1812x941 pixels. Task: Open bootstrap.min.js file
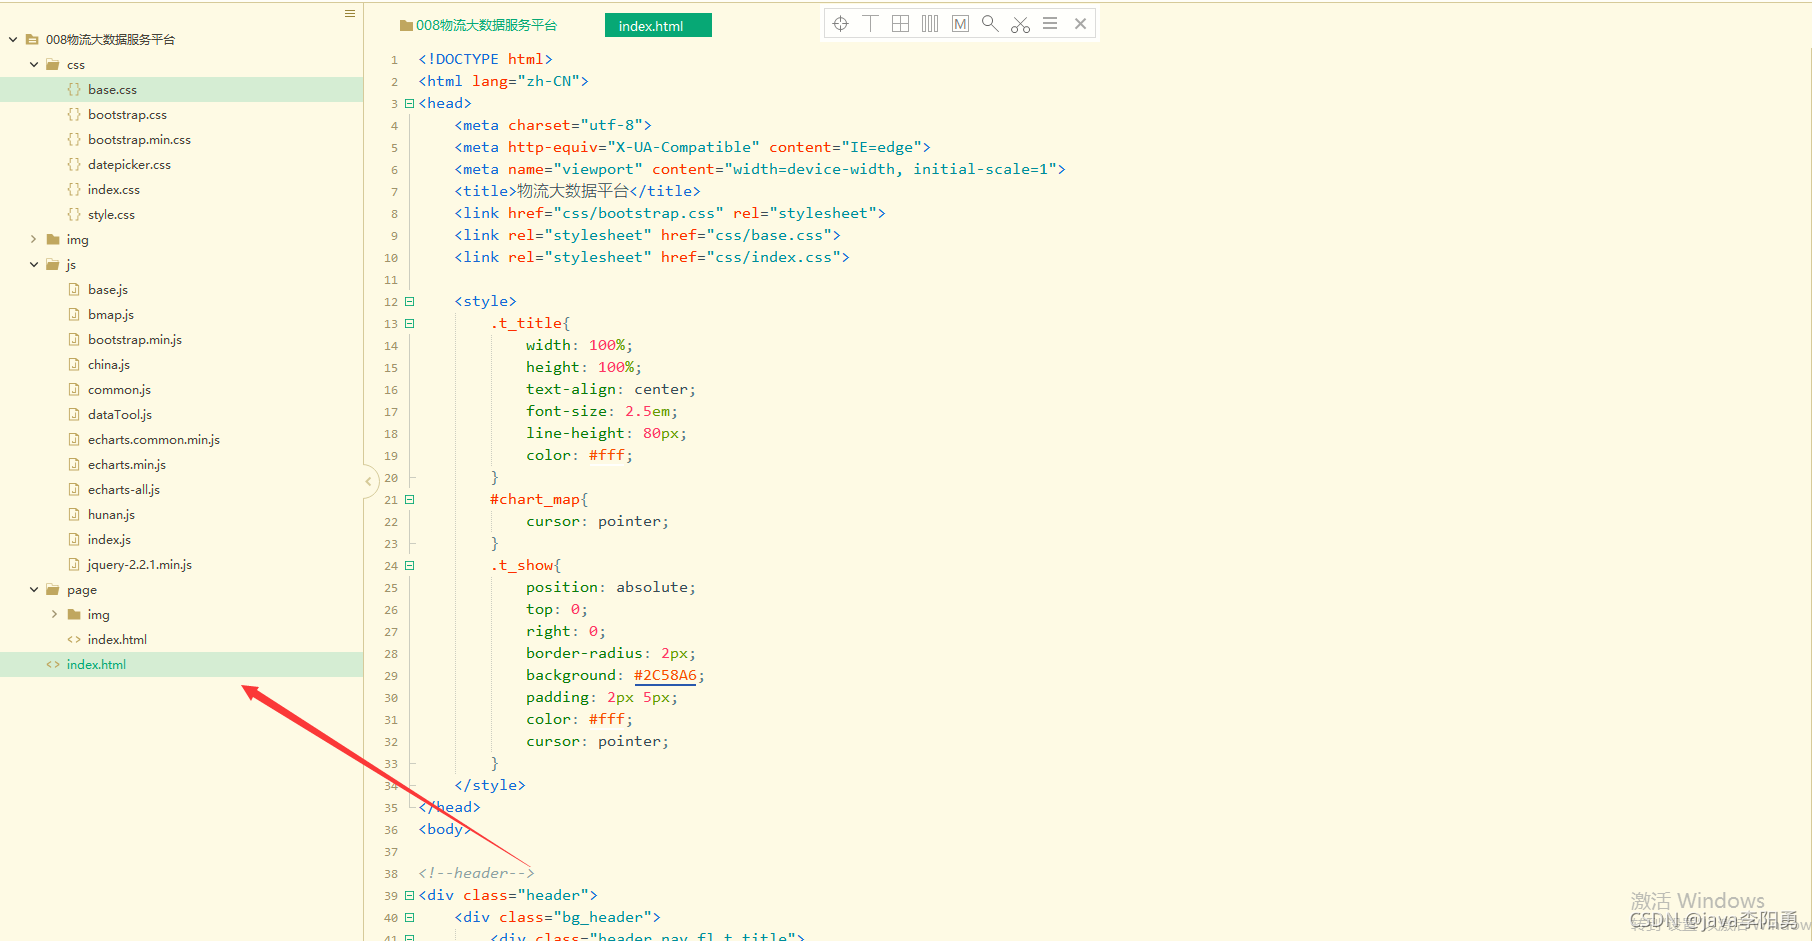pyautogui.click(x=135, y=340)
